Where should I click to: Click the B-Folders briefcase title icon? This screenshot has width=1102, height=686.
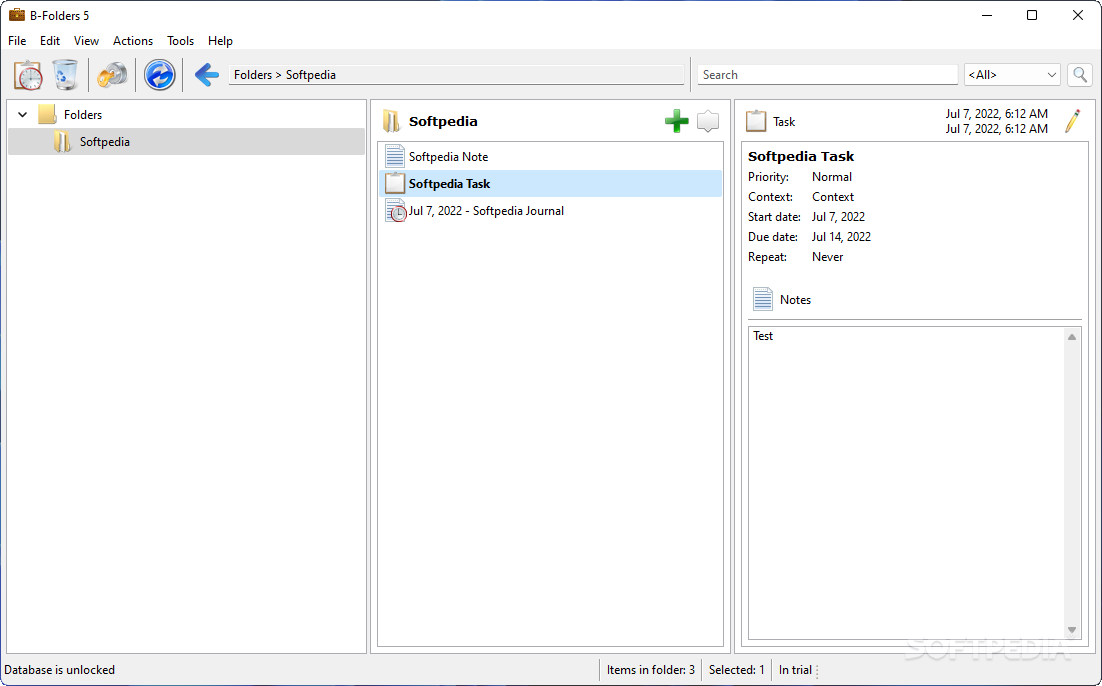pyautogui.click(x=16, y=15)
